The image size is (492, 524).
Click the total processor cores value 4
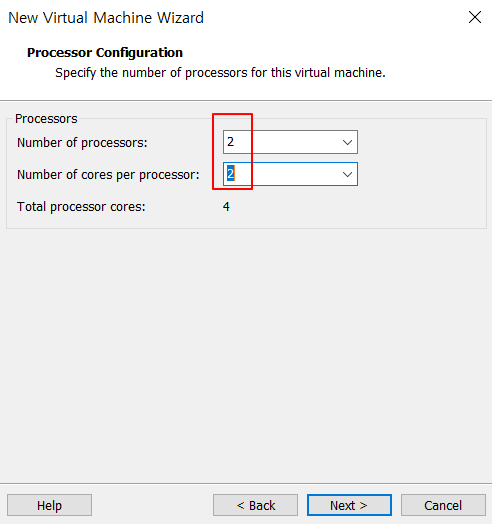(226, 207)
